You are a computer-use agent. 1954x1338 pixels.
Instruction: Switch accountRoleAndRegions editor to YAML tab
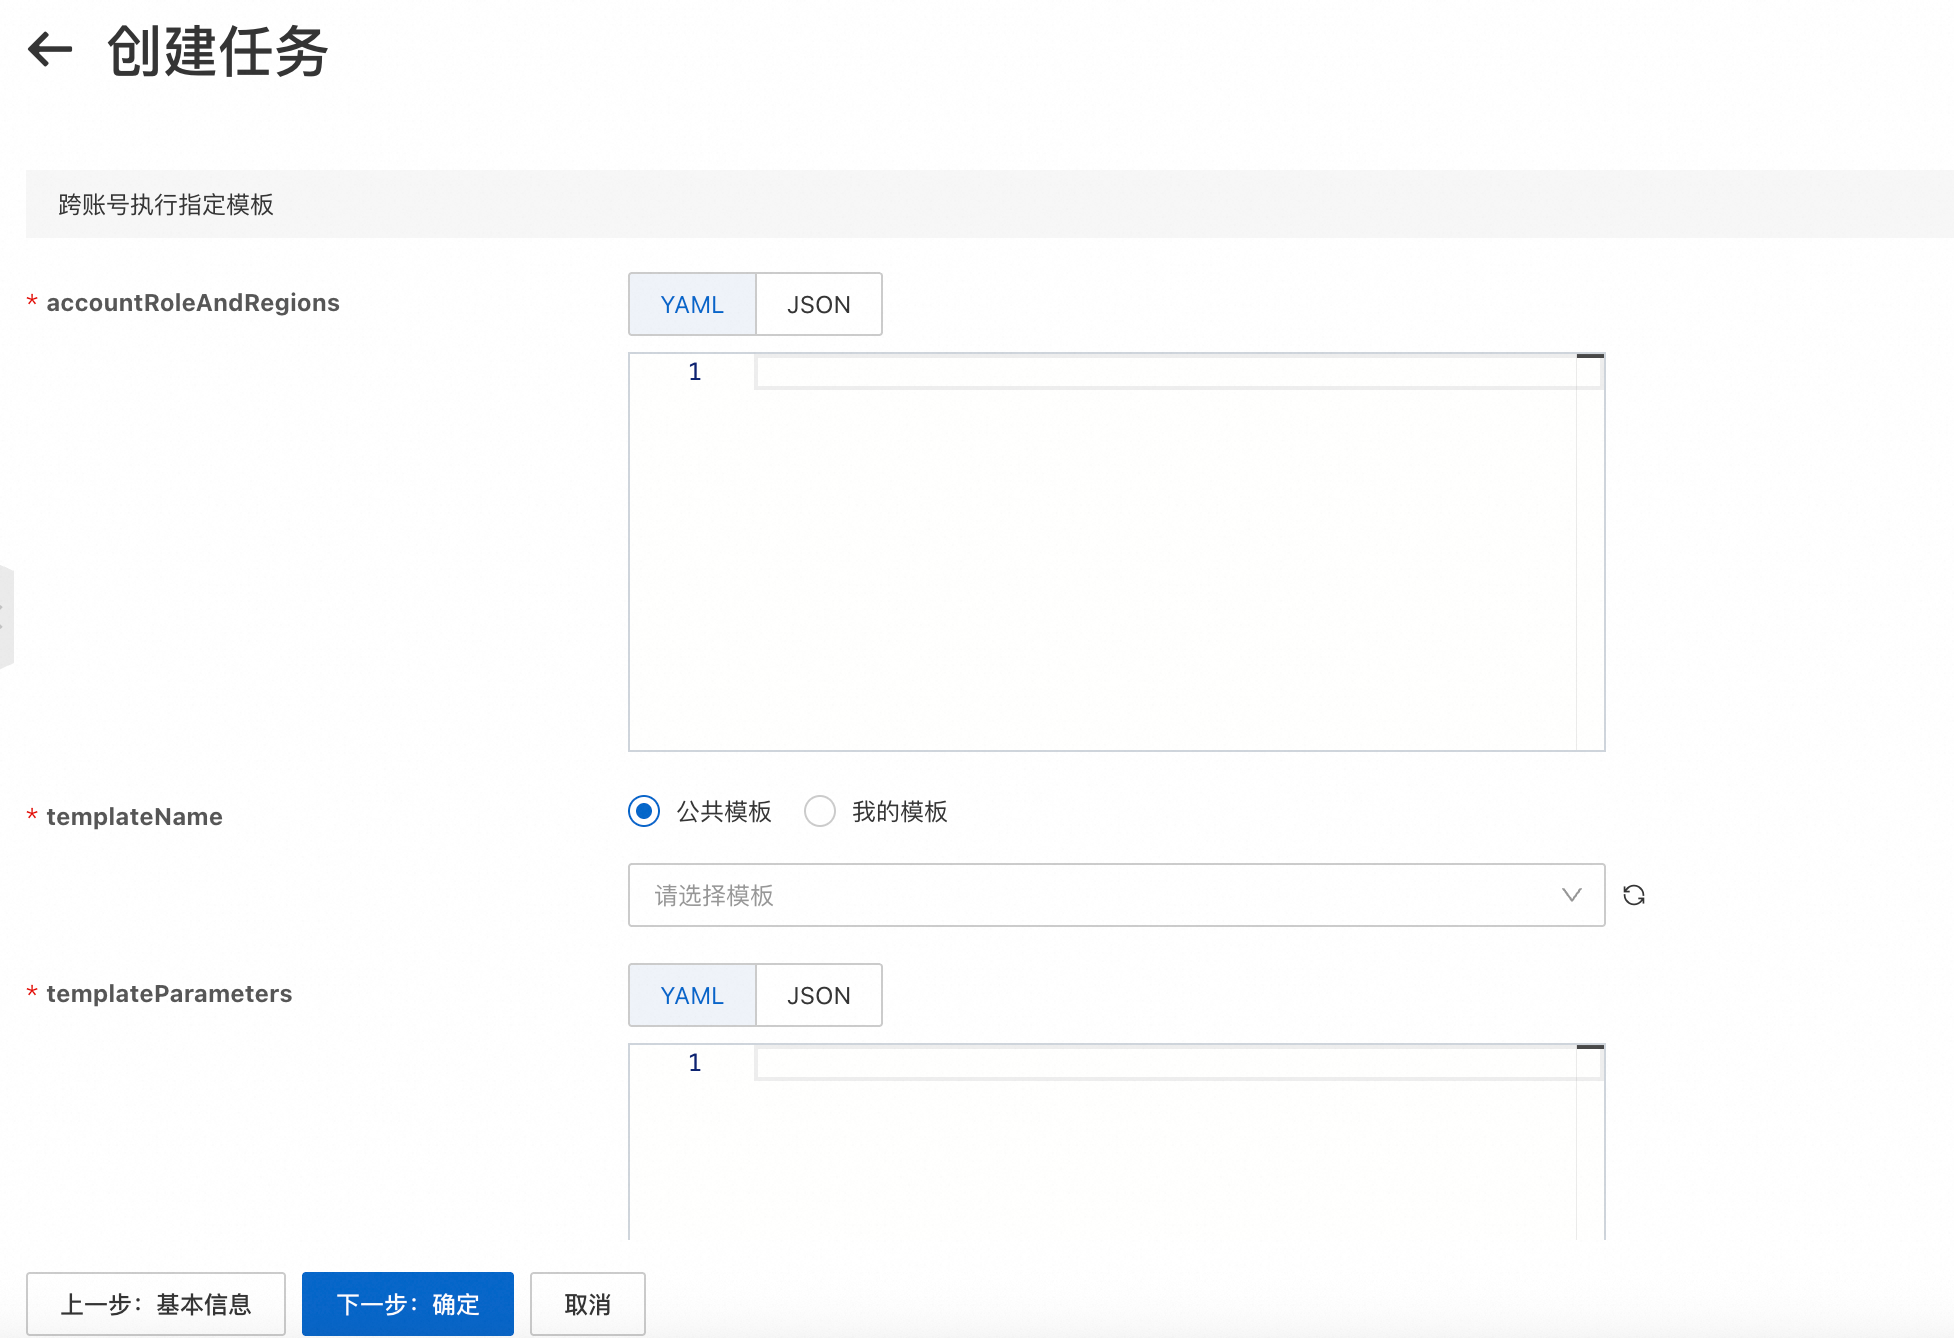pyautogui.click(x=692, y=304)
